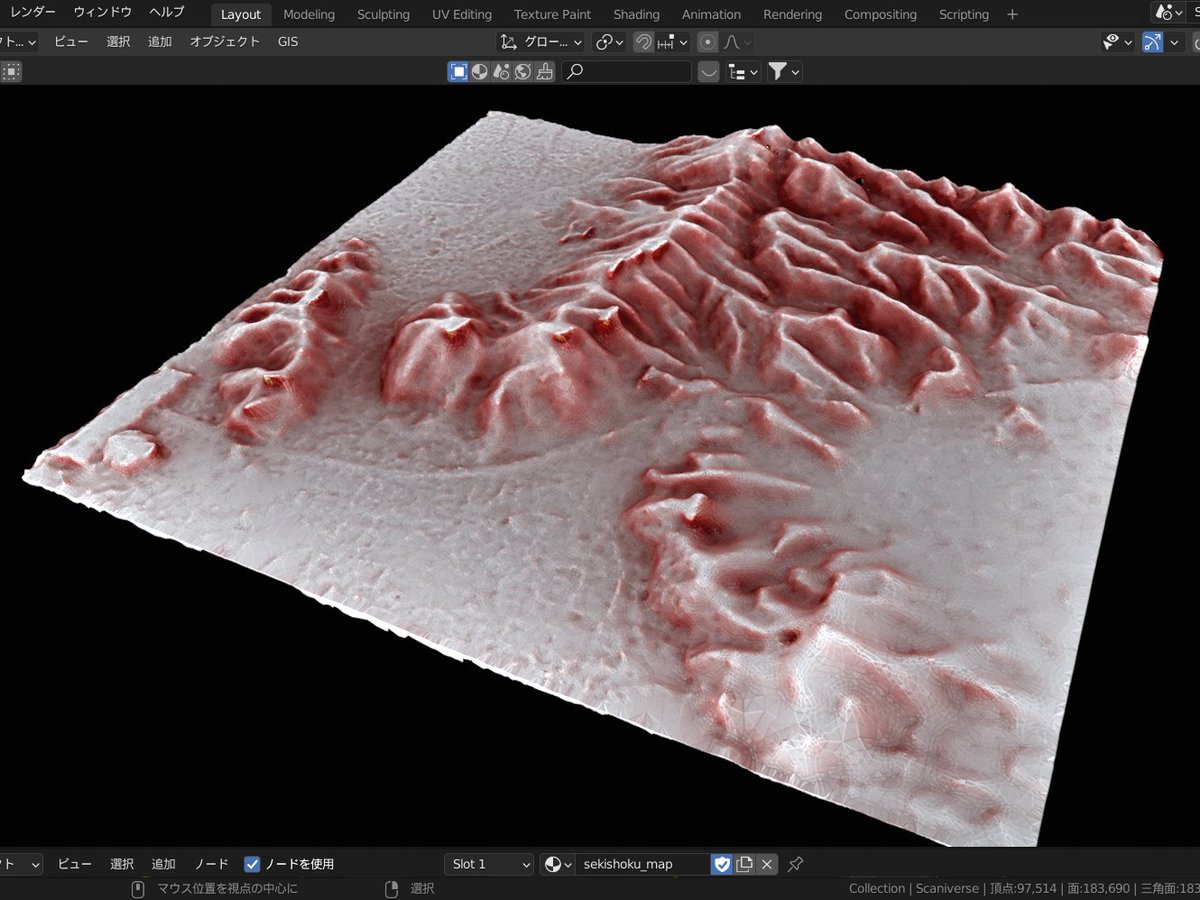Click the sekishoku_map material name field
Image resolution: width=1200 pixels, height=900 pixels.
pos(643,864)
